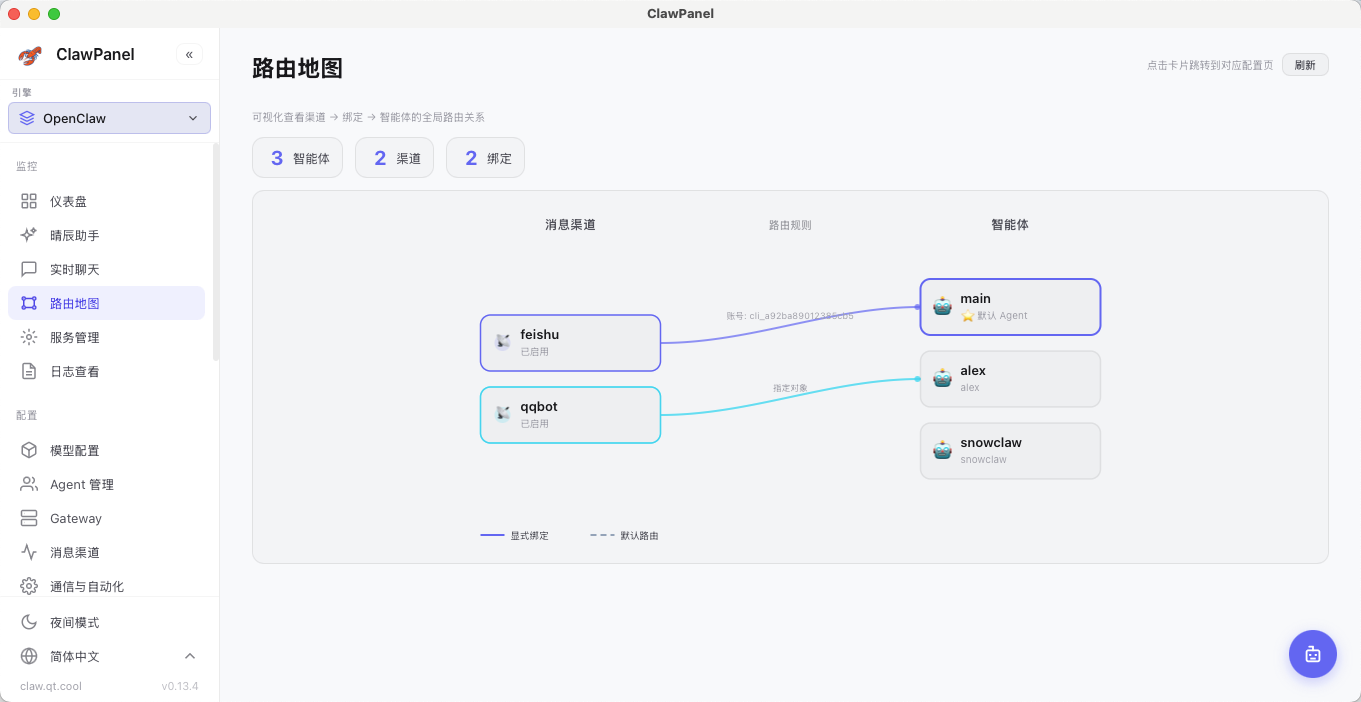
Task: Toggle 夜间模式 night mode
Action: 74,622
